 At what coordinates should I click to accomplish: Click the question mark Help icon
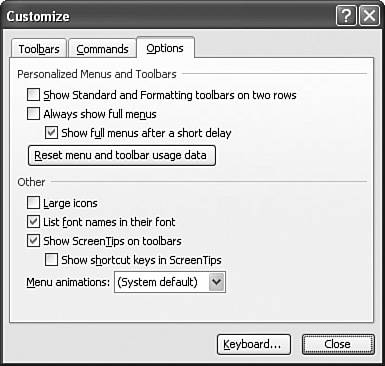(x=347, y=16)
